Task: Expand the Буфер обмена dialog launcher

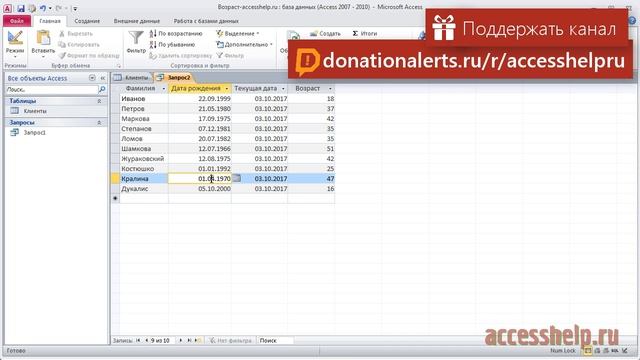Action: coord(119,66)
